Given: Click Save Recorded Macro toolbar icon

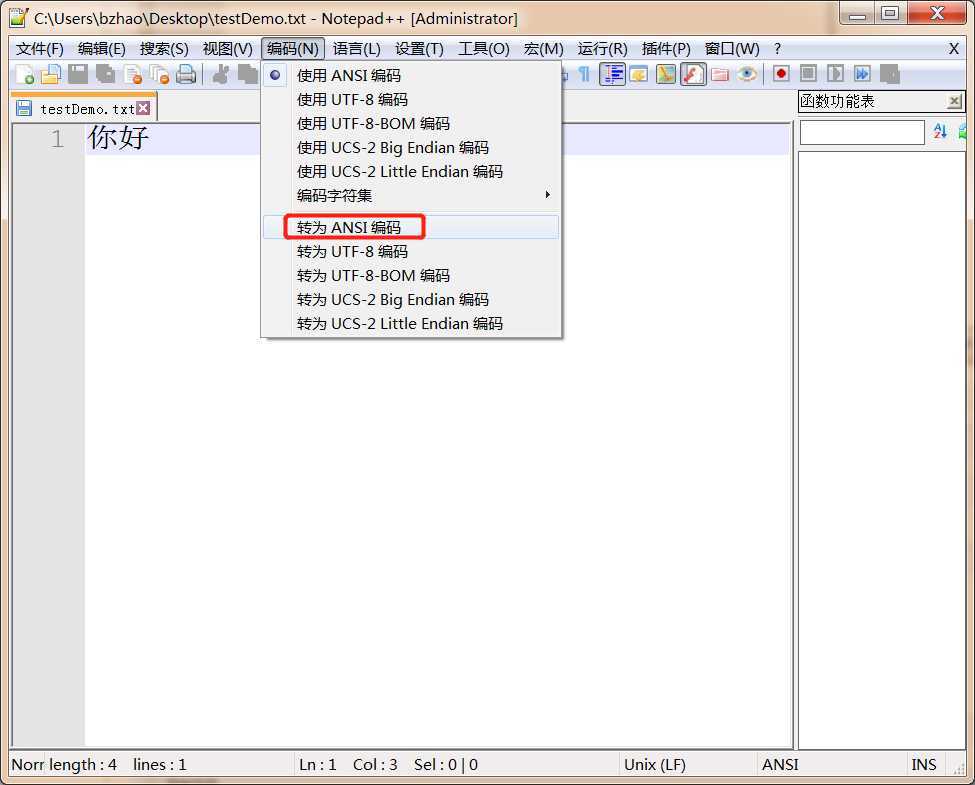Looking at the screenshot, I should 889,74.
